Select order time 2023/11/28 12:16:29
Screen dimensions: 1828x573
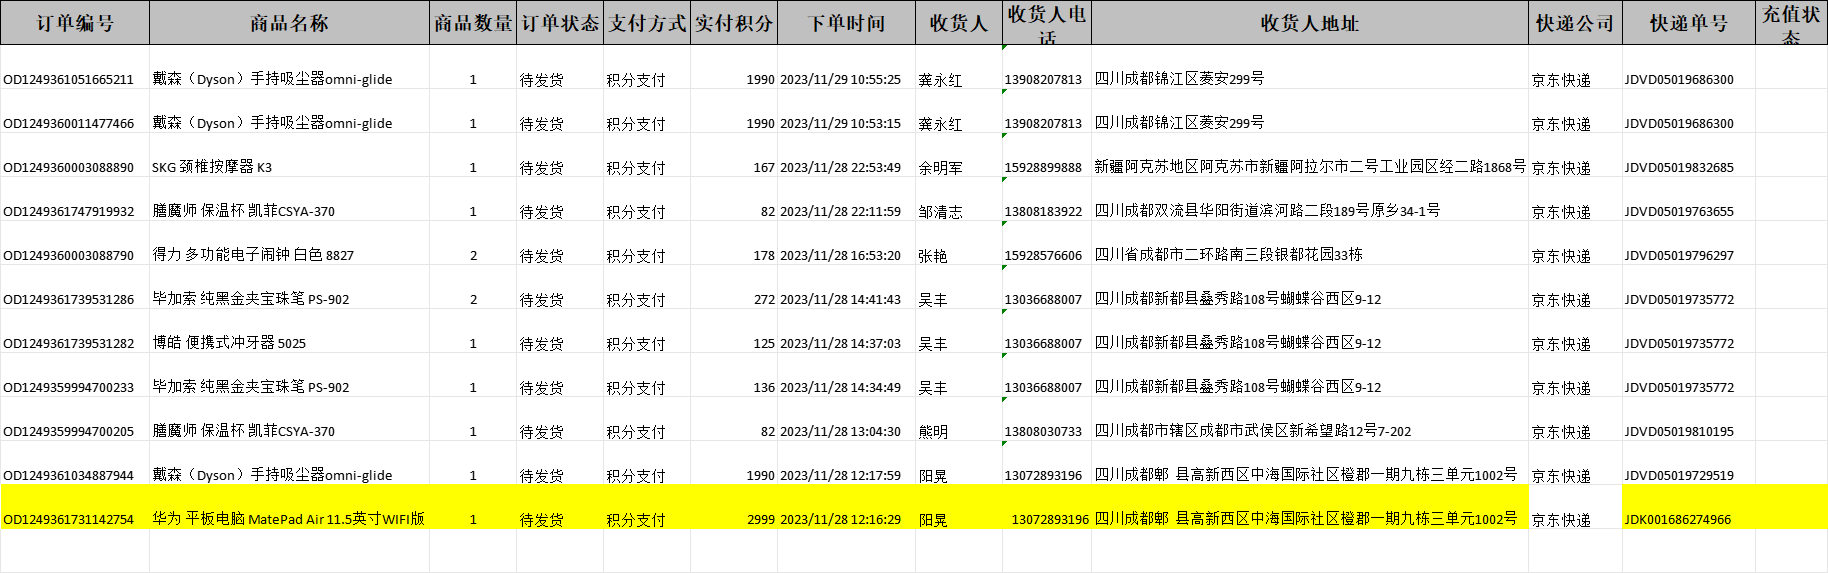tap(840, 520)
